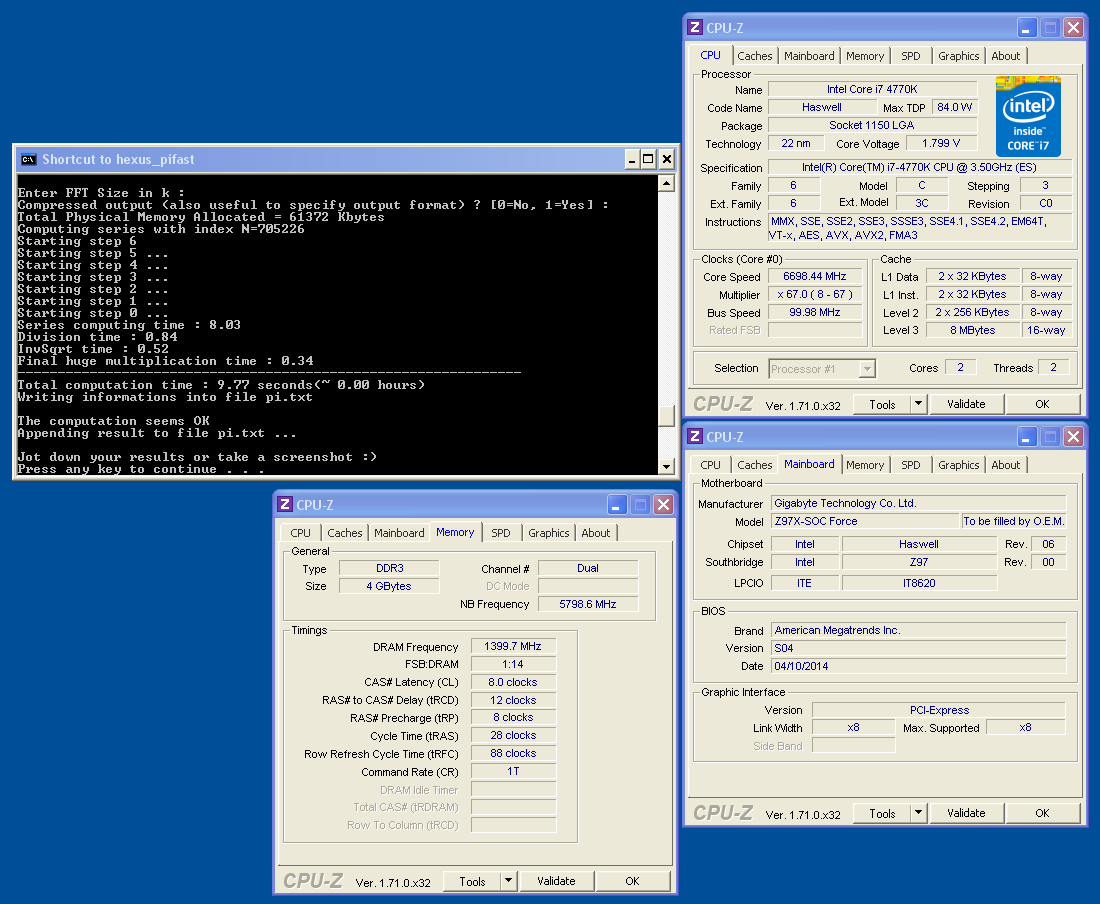Click the multiplier value x 67.0
This screenshot has width=1100, height=904.
(x=814, y=295)
